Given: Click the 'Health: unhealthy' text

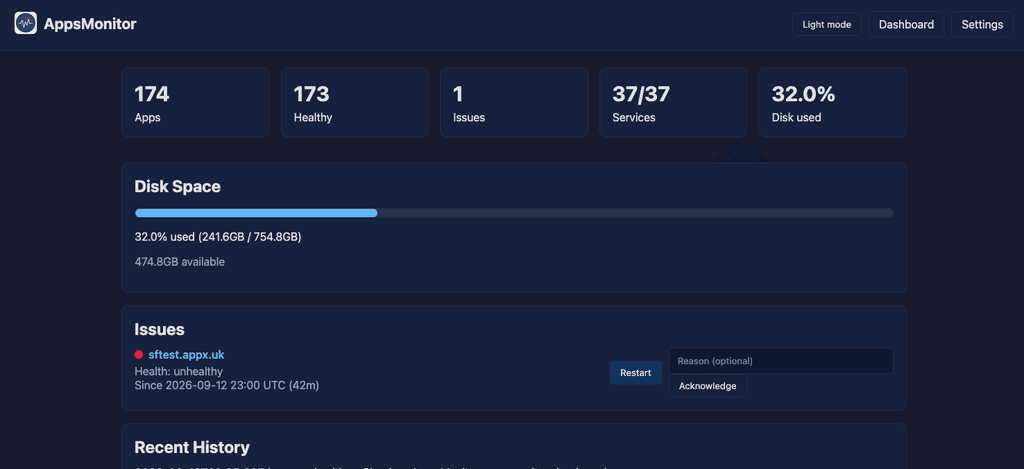Looking at the screenshot, I should [x=178, y=372].
